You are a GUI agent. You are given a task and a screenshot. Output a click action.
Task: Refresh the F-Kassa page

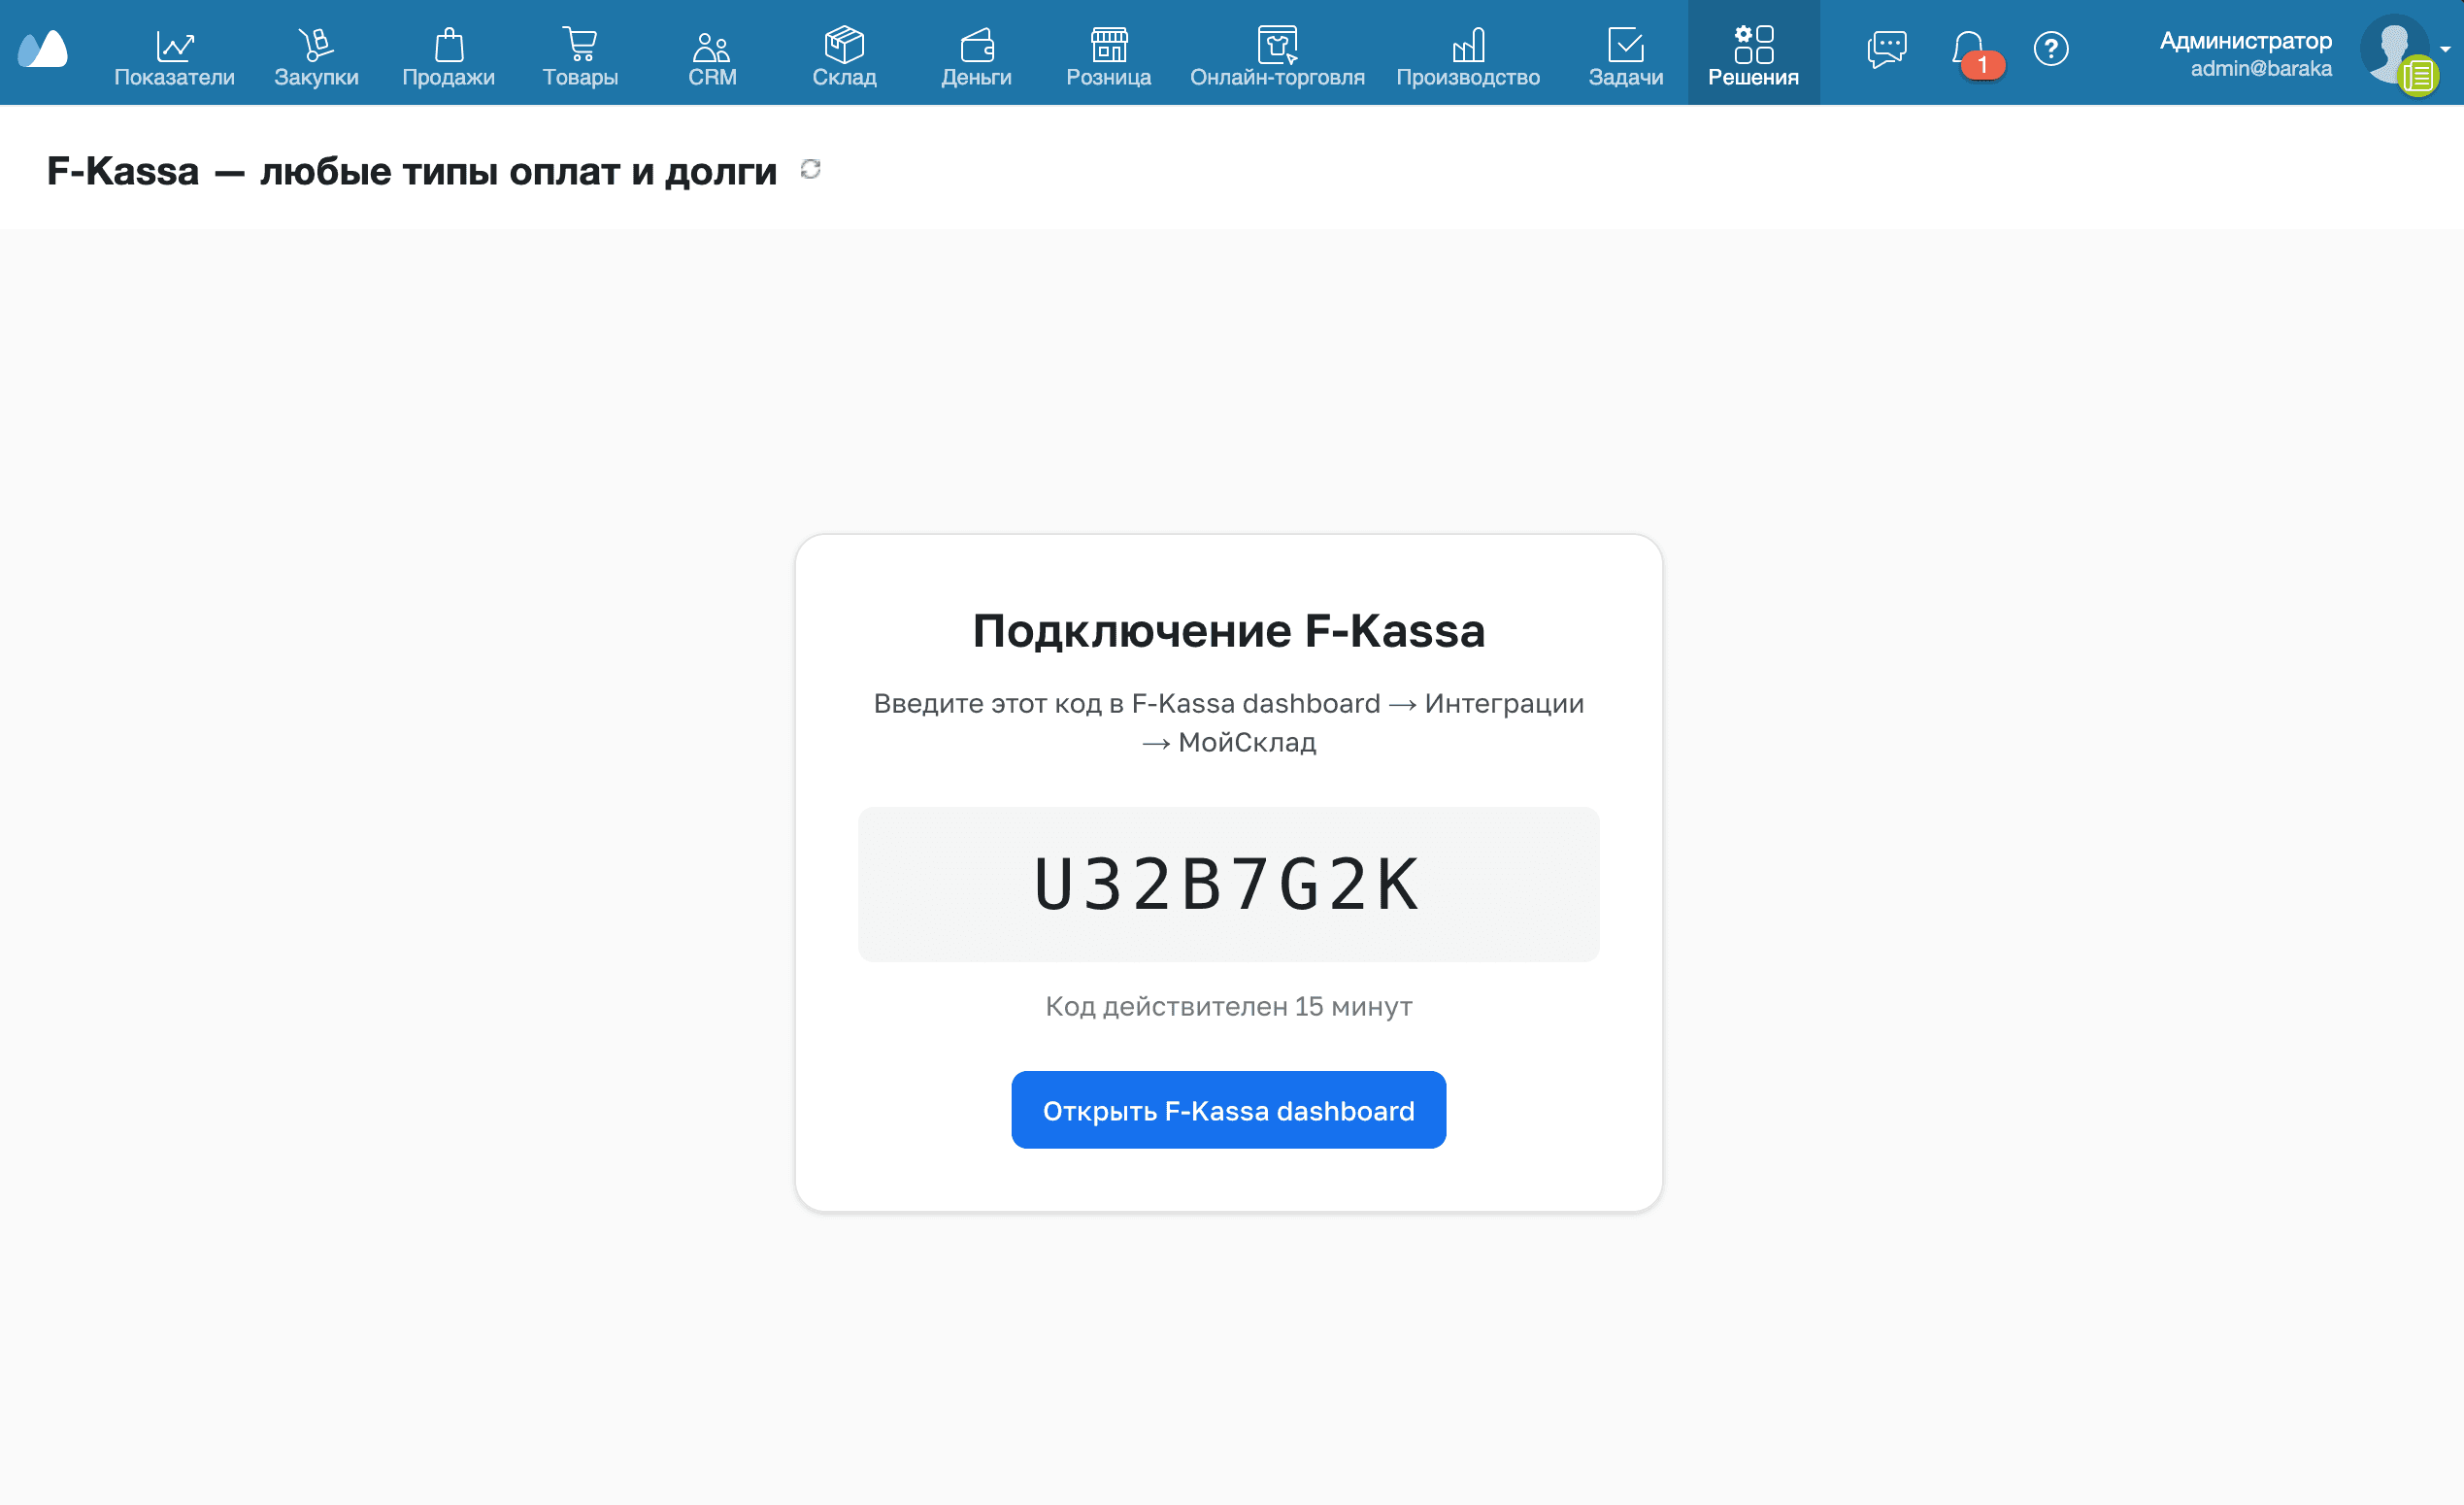pyautogui.click(x=810, y=170)
